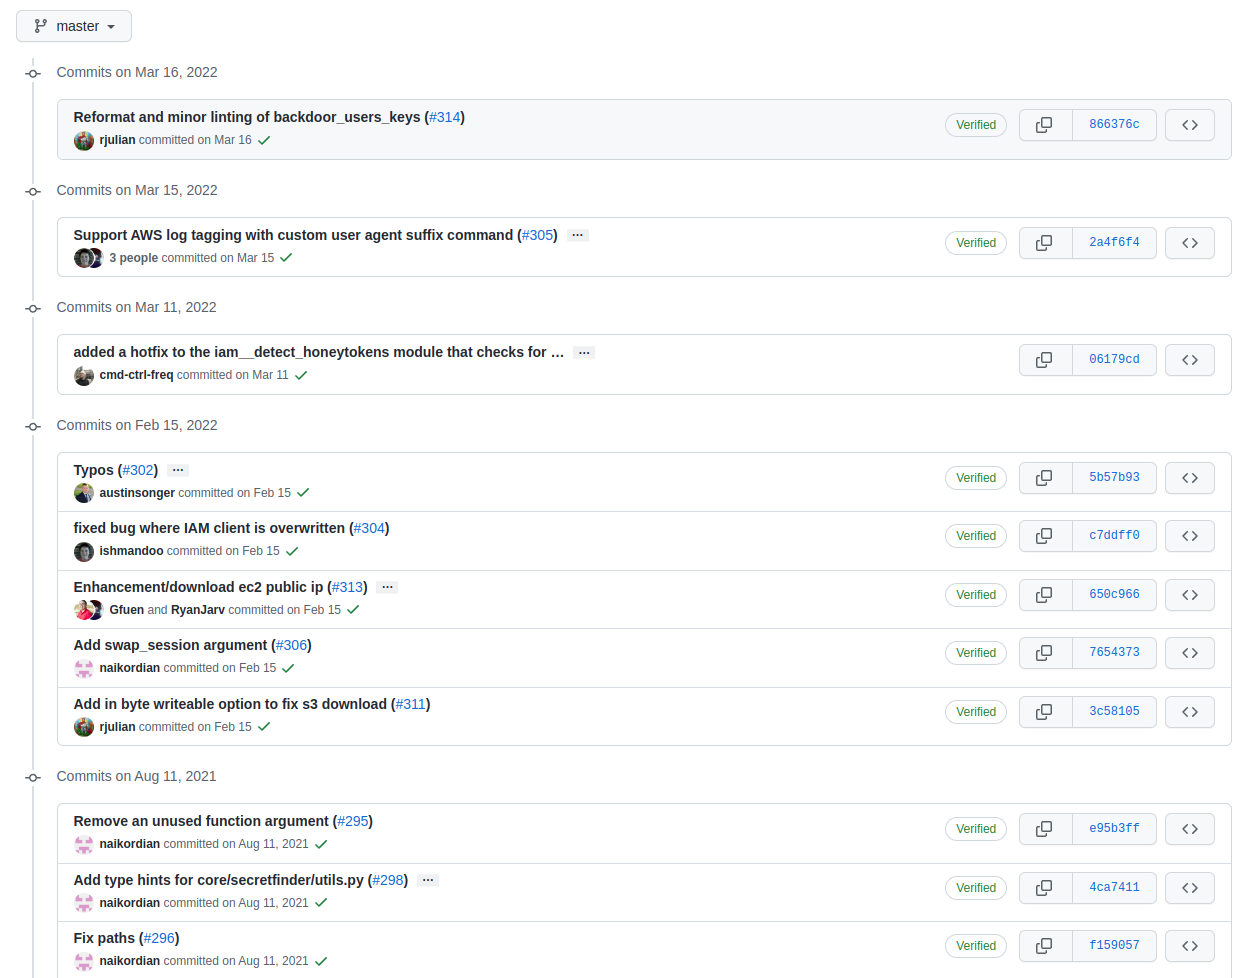Copy full SHA for commit 3c58105
Image resolution: width=1250 pixels, height=978 pixels.
pyautogui.click(x=1045, y=712)
